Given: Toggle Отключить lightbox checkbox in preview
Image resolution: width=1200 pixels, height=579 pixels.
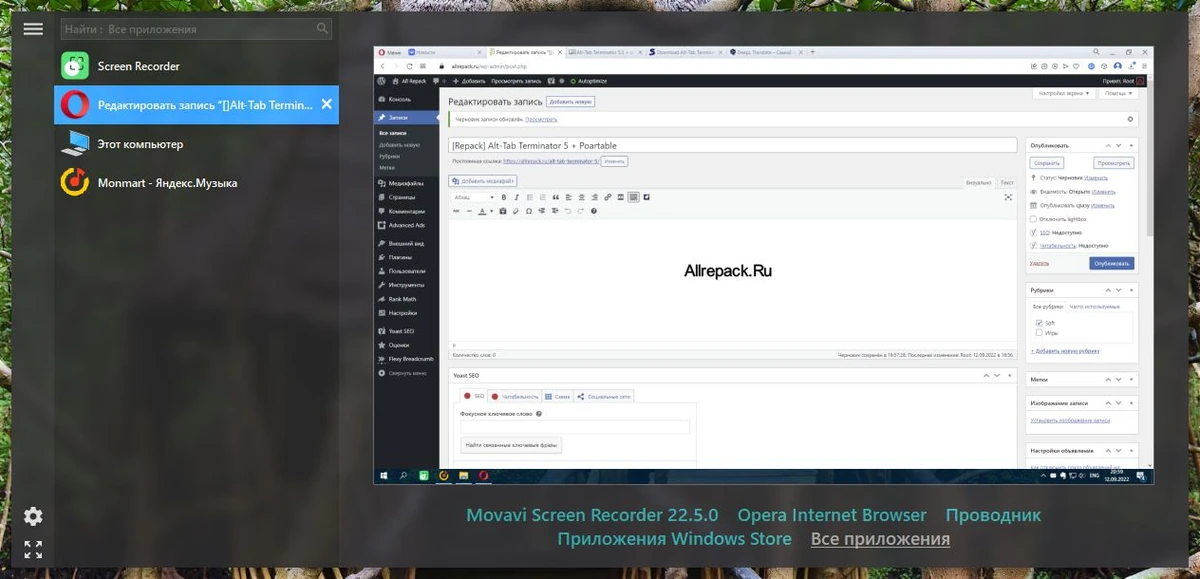Looking at the screenshot, I should click(x=1033, y=219).
